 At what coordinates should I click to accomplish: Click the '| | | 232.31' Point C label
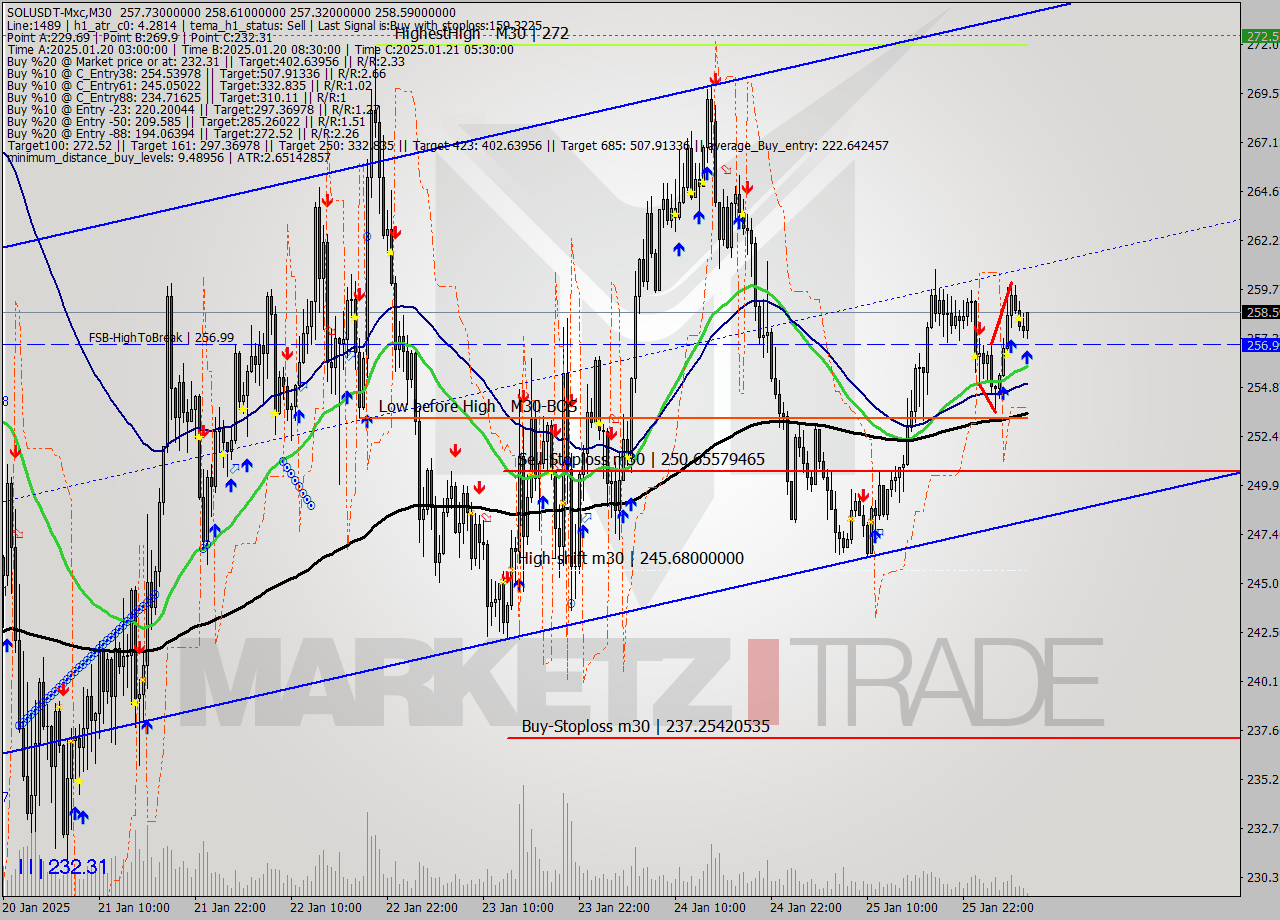click(62, 867)
